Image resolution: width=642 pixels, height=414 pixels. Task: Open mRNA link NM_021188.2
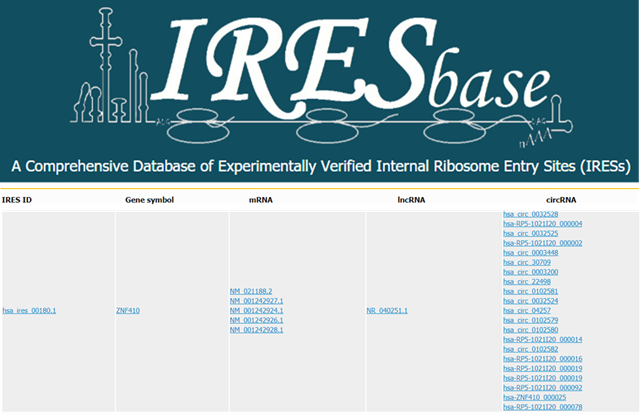point(251,291)
